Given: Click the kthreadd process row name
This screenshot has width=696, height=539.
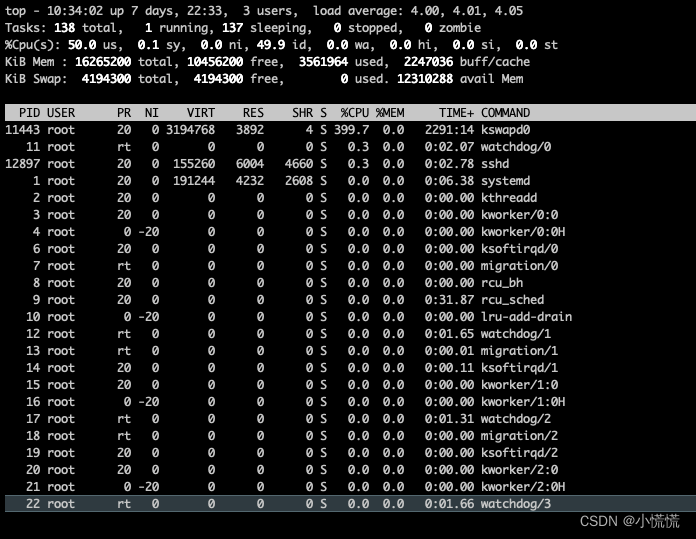Looking at the screenshot, I should [509, 198].
